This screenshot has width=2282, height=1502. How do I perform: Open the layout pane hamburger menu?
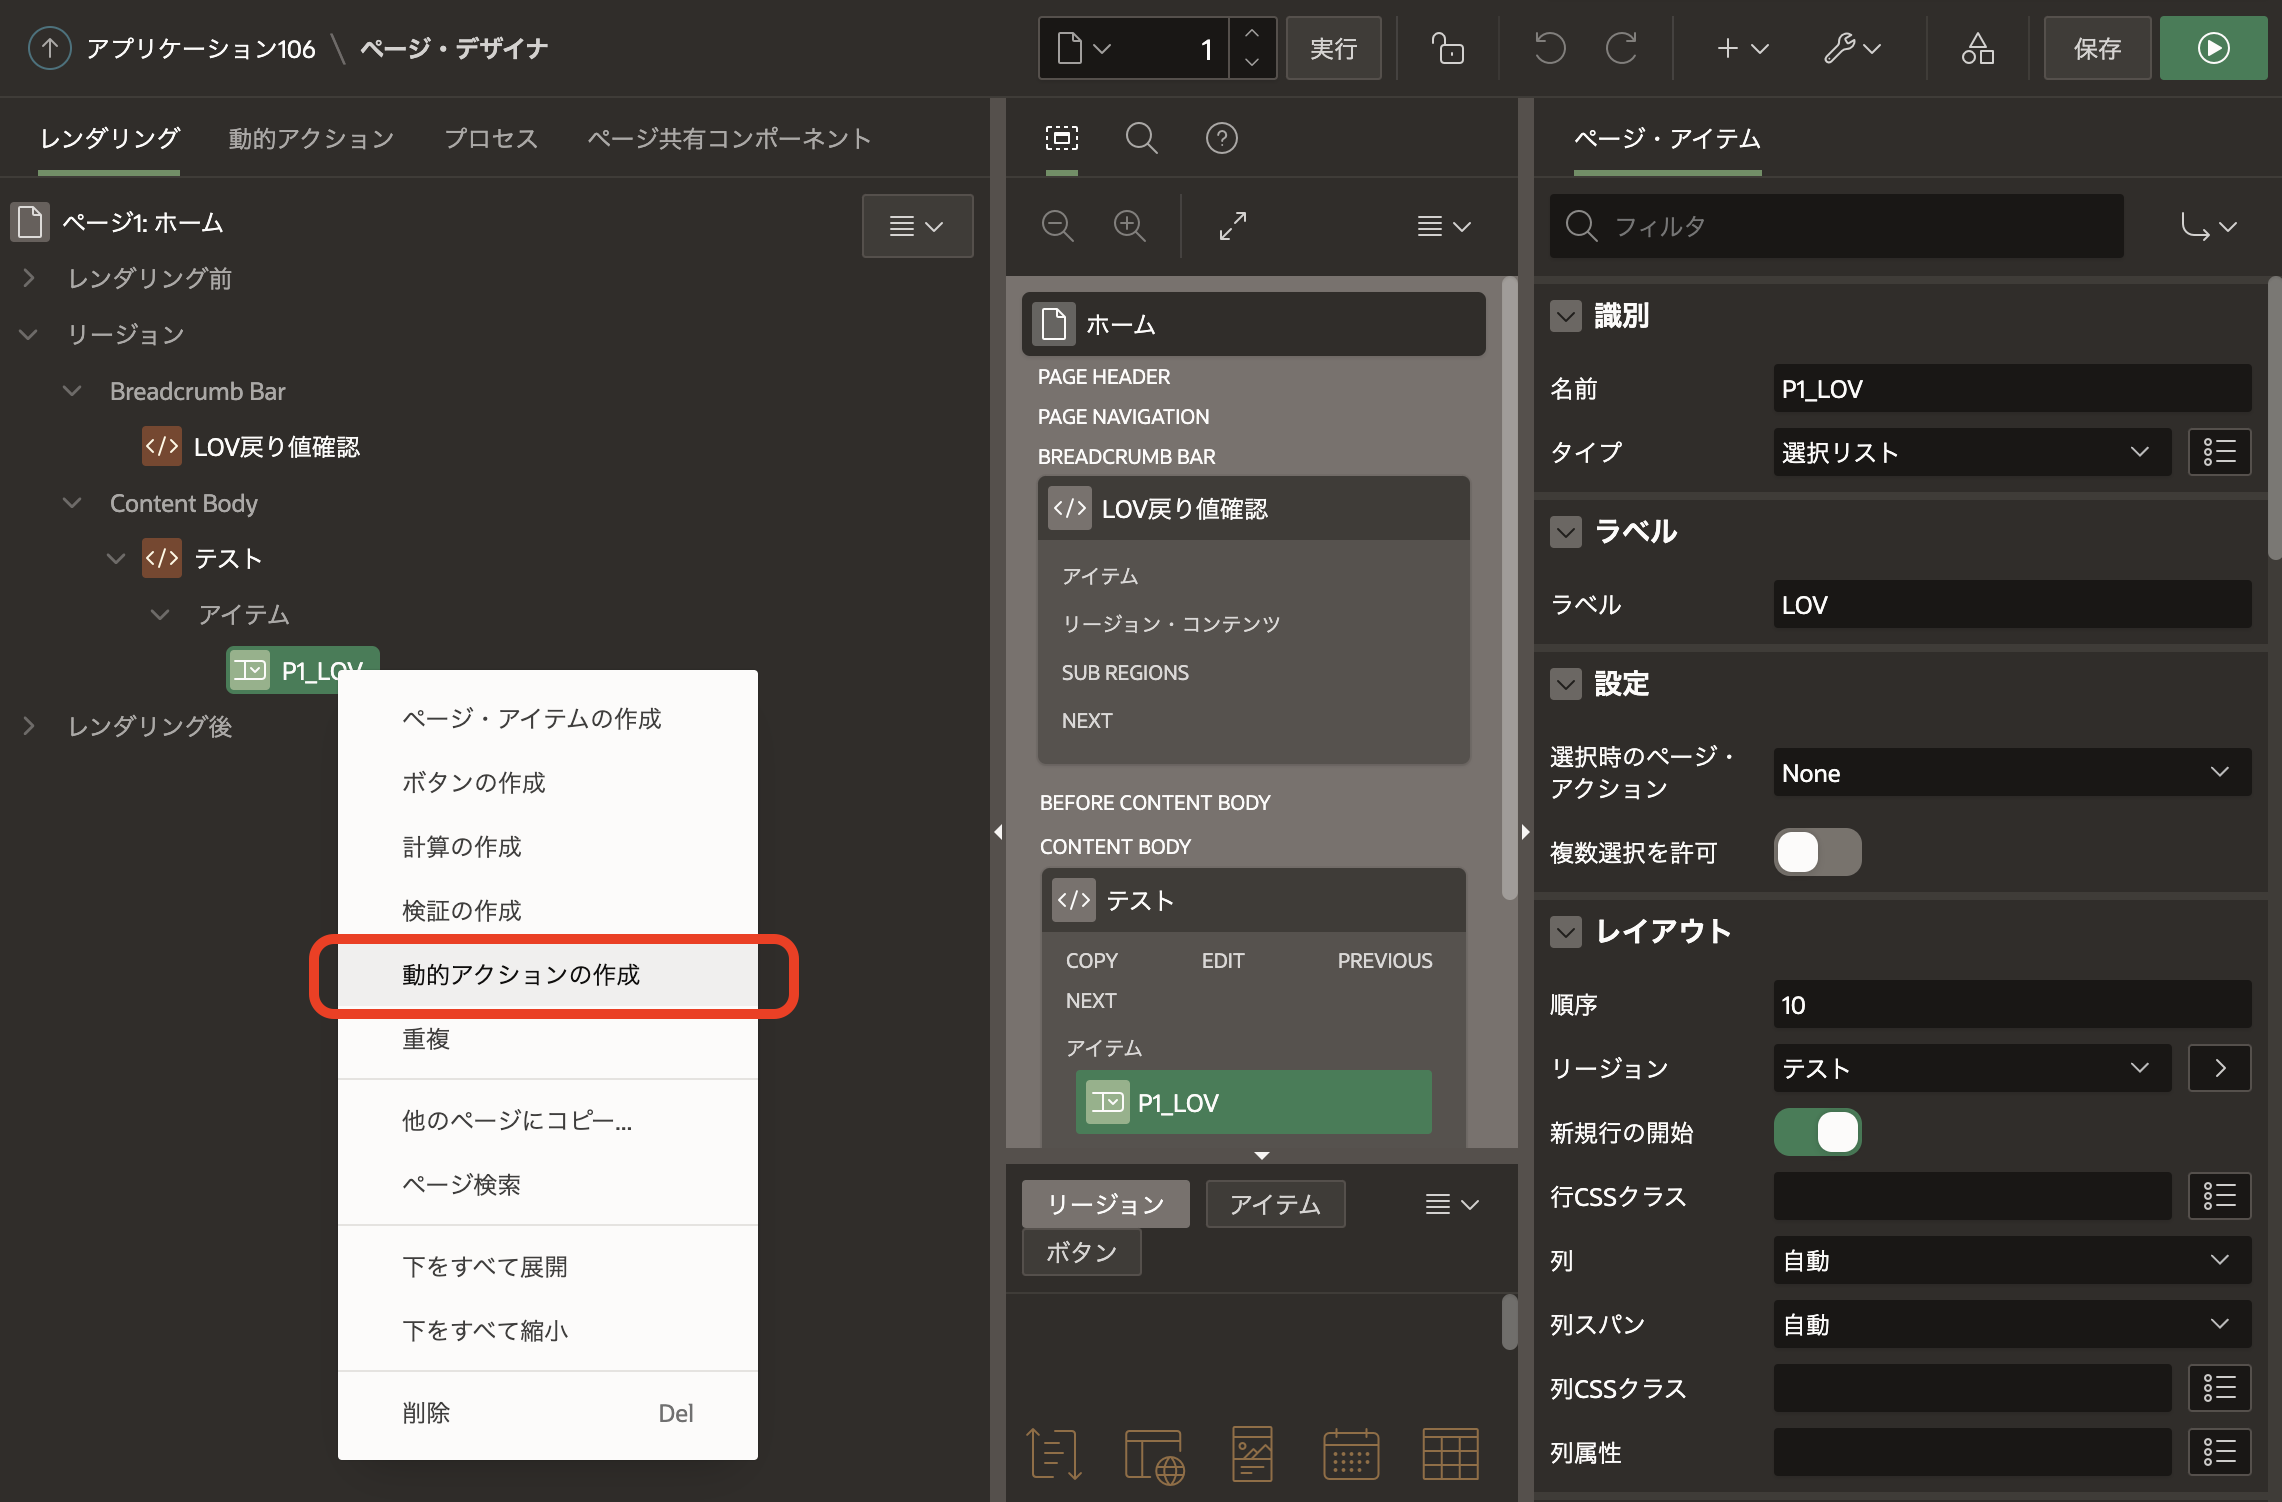tap(1444, 226)
